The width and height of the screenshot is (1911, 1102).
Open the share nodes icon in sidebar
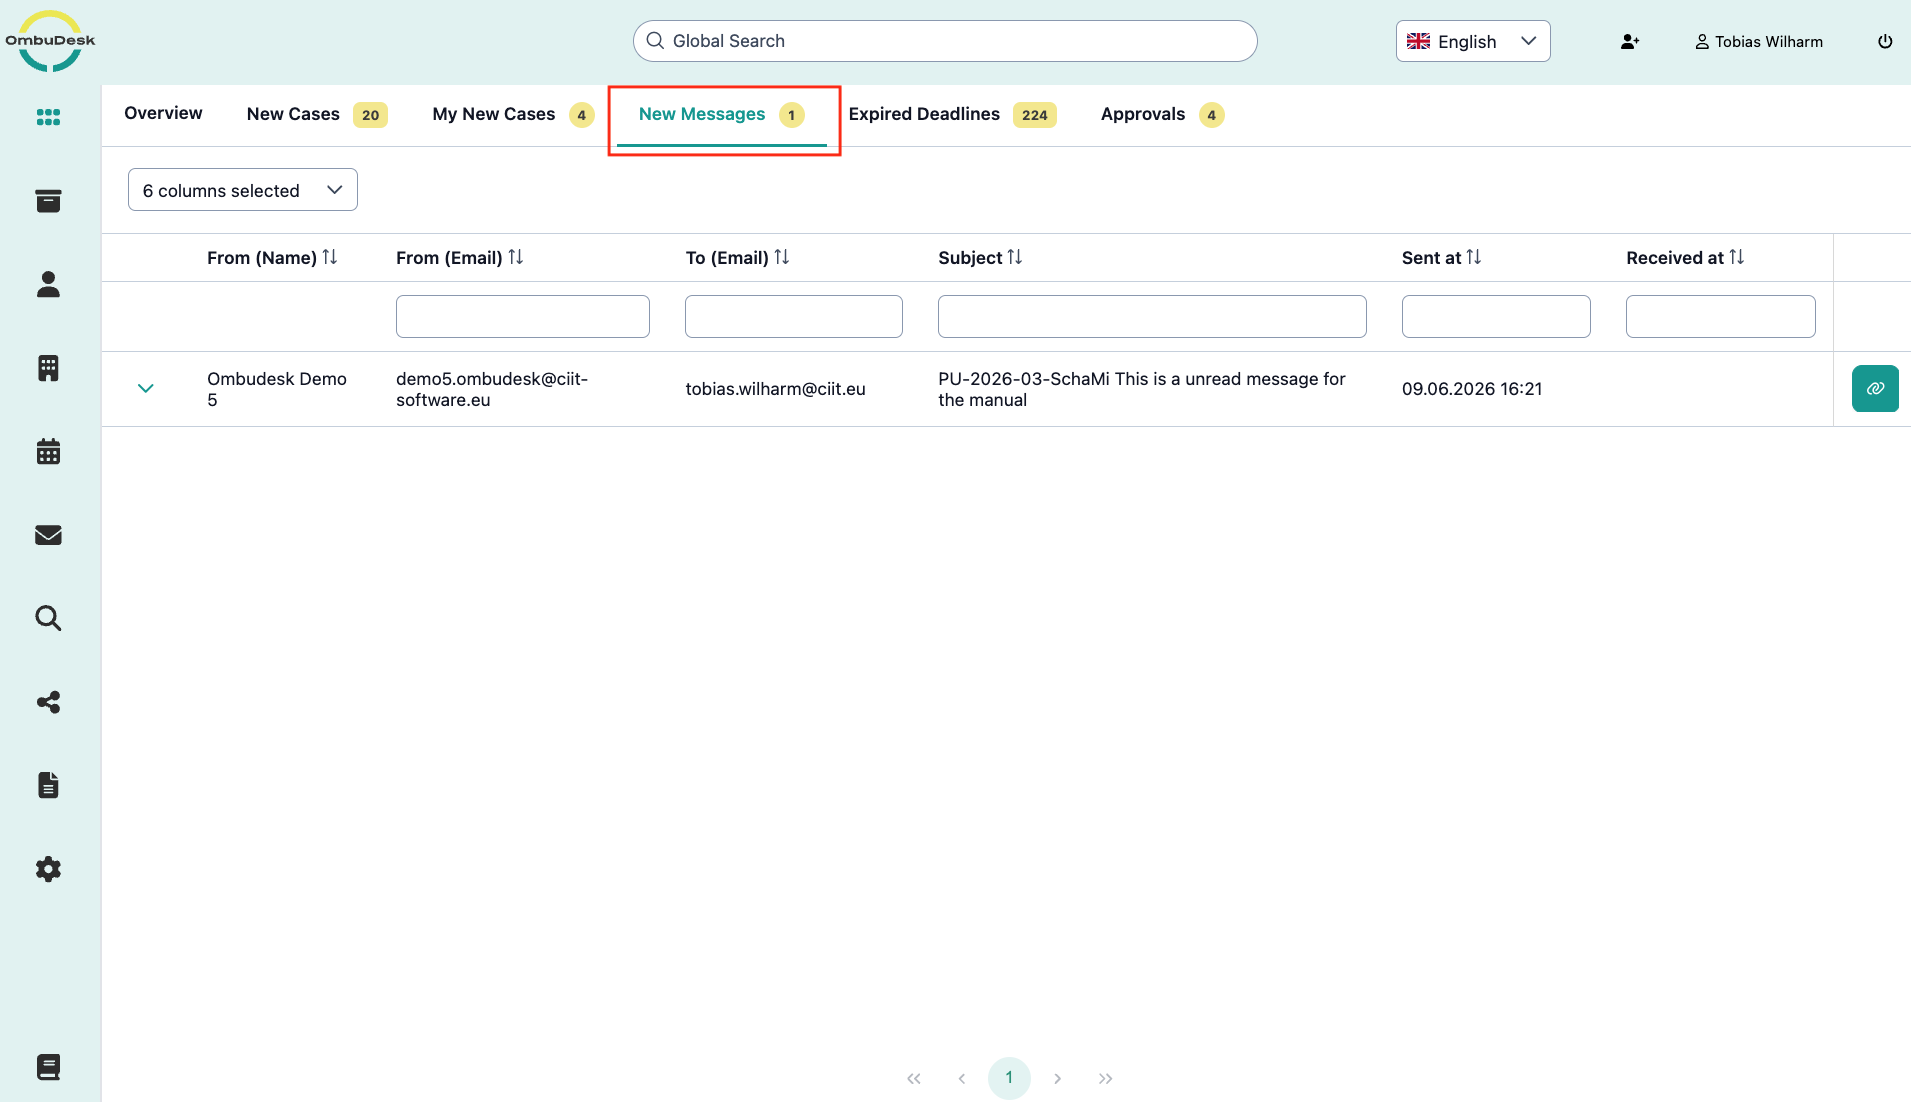[x=48, y=702]
